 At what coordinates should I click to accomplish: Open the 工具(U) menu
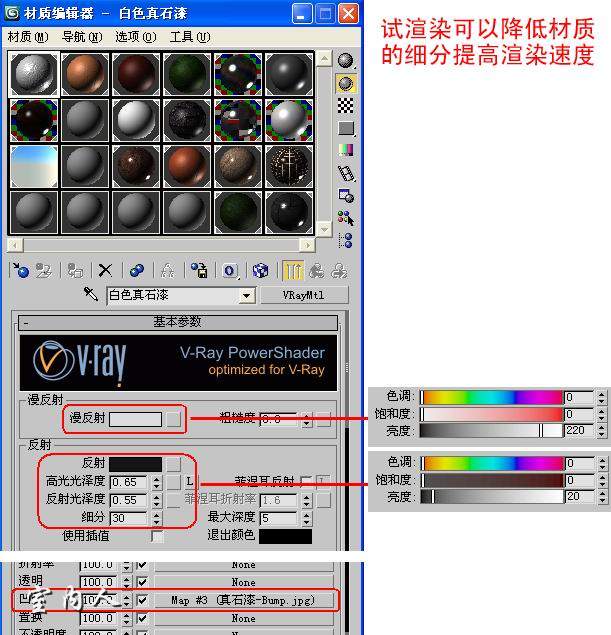tap(190, 37)
